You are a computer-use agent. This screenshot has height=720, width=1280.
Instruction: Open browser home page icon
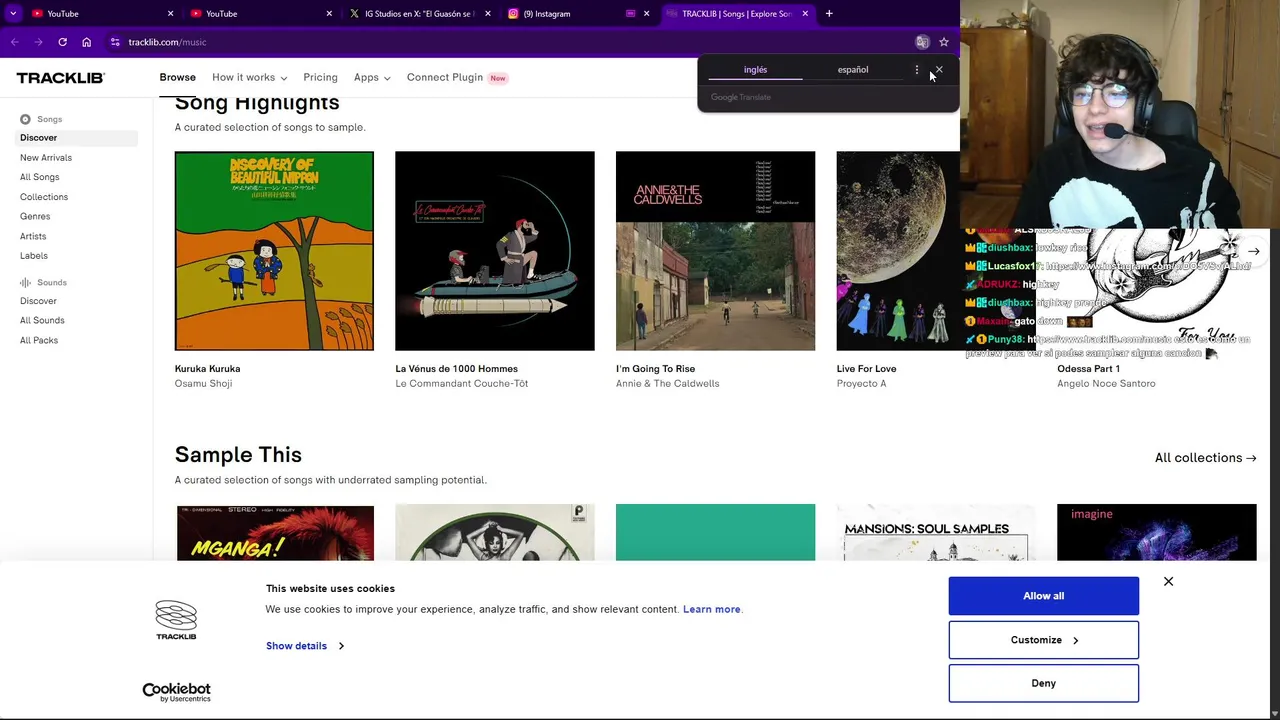click(x=86, y=42)
